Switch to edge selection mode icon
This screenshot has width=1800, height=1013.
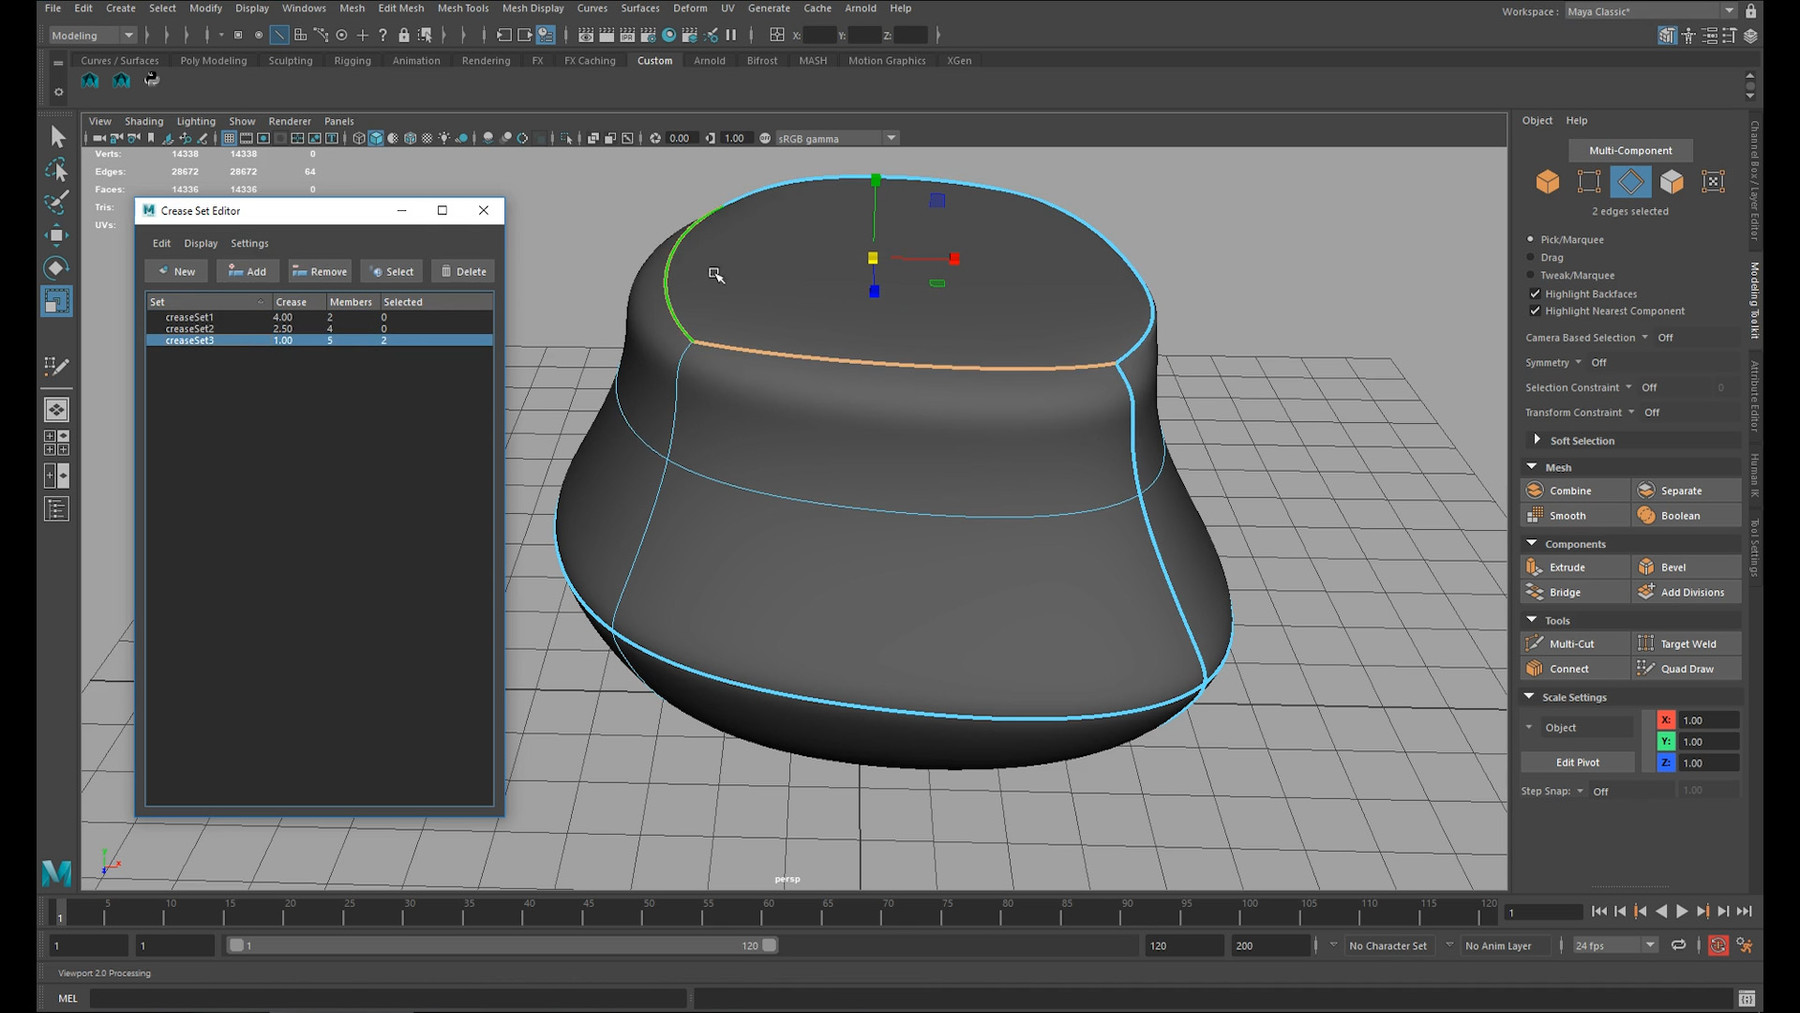[1630, 181]
